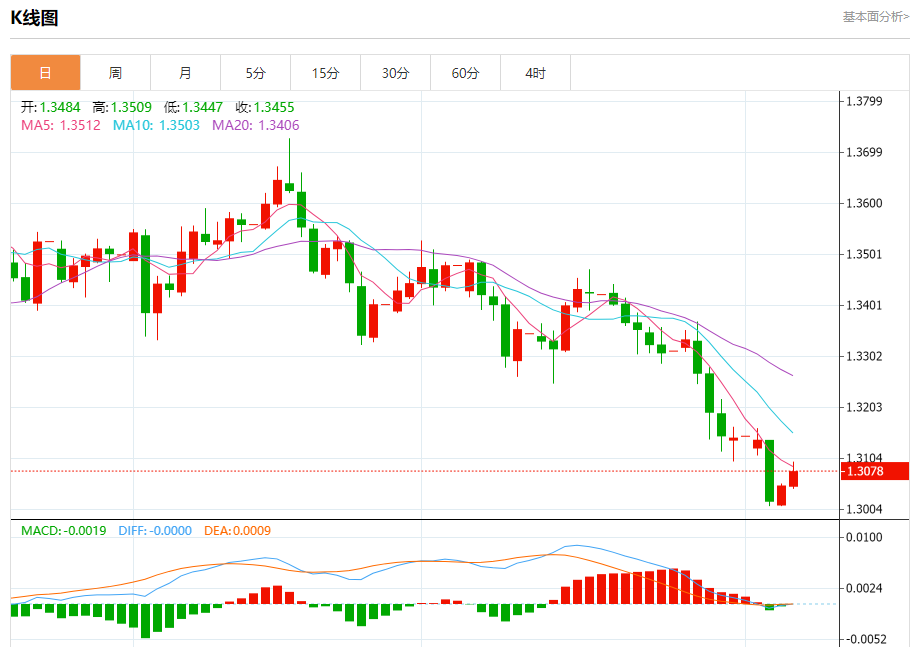
Task: Click the 1.3799 top price axis label
Action: 864,101
